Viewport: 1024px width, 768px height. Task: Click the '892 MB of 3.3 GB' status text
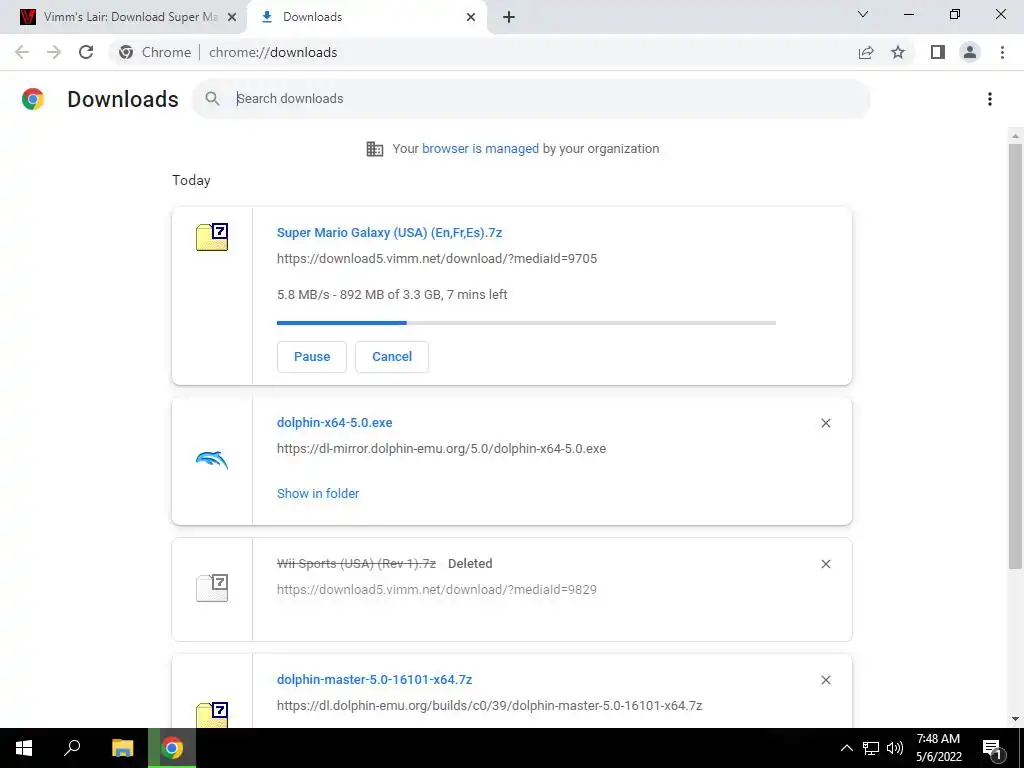(x=391, y=295)
